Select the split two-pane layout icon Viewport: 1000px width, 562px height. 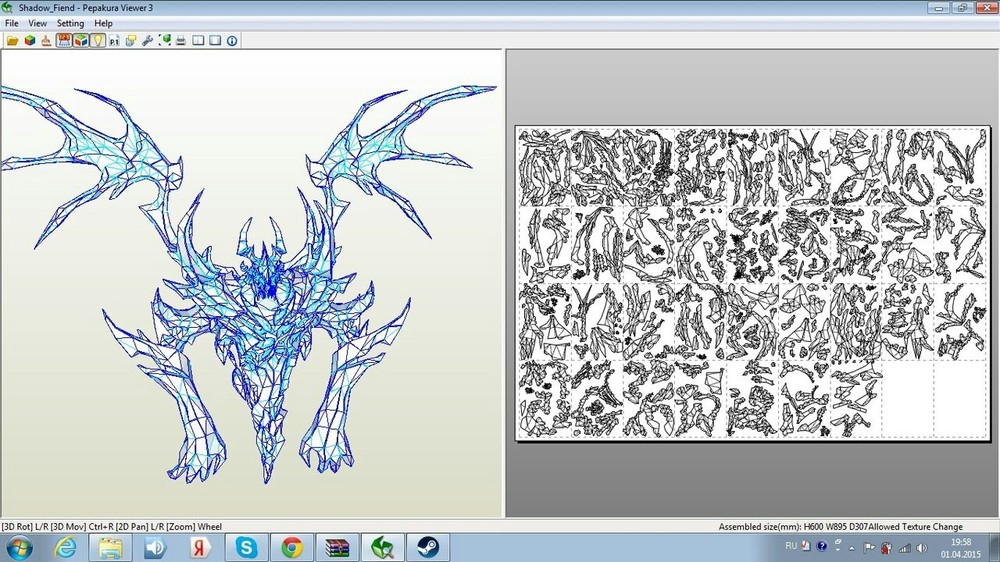[198, 40]
